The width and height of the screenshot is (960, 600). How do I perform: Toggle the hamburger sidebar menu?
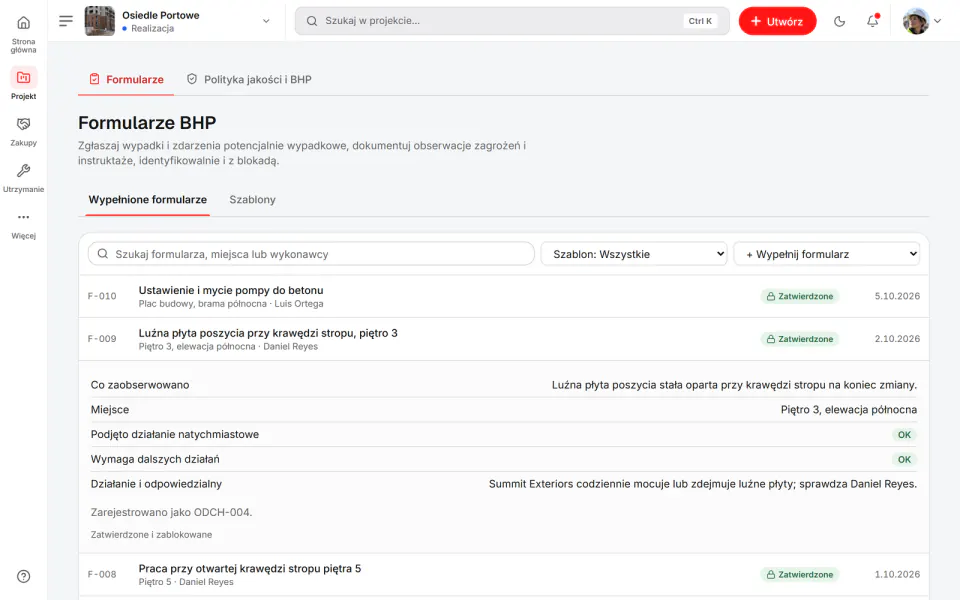coord(66,21)
